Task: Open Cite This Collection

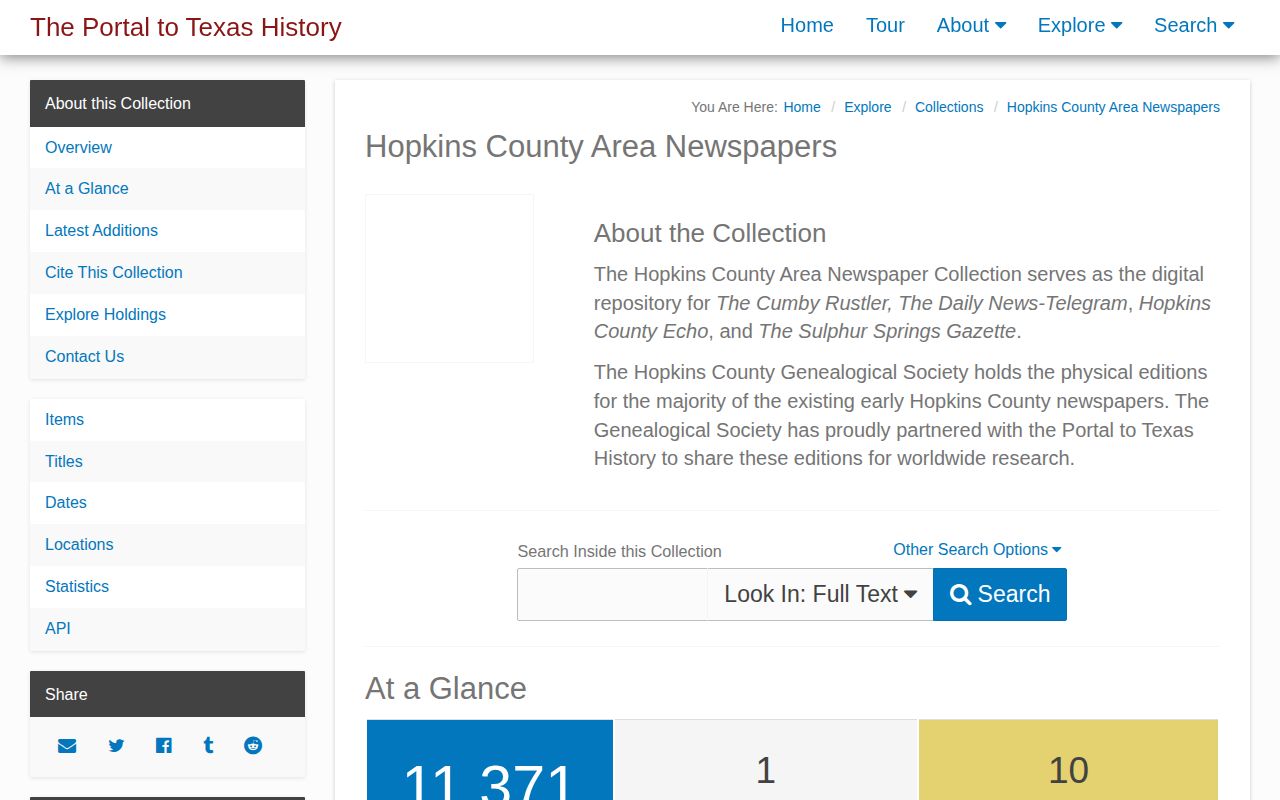Action: point(167,272)
